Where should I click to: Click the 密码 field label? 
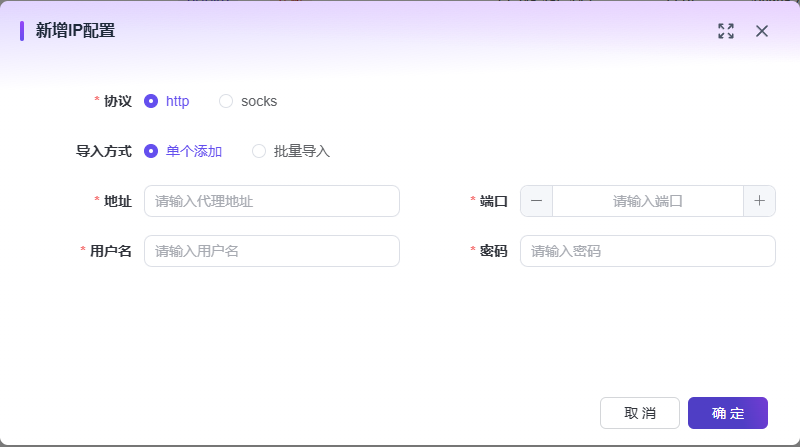494,251
